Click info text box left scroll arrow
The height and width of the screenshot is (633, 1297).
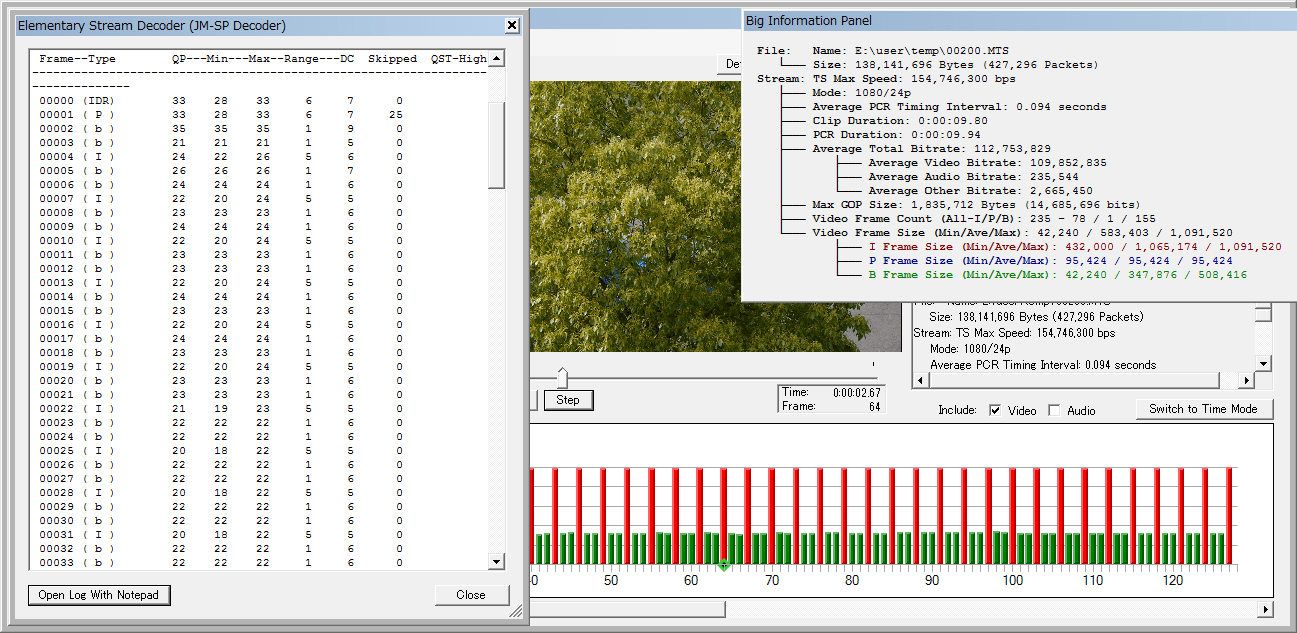click(919, 381)
